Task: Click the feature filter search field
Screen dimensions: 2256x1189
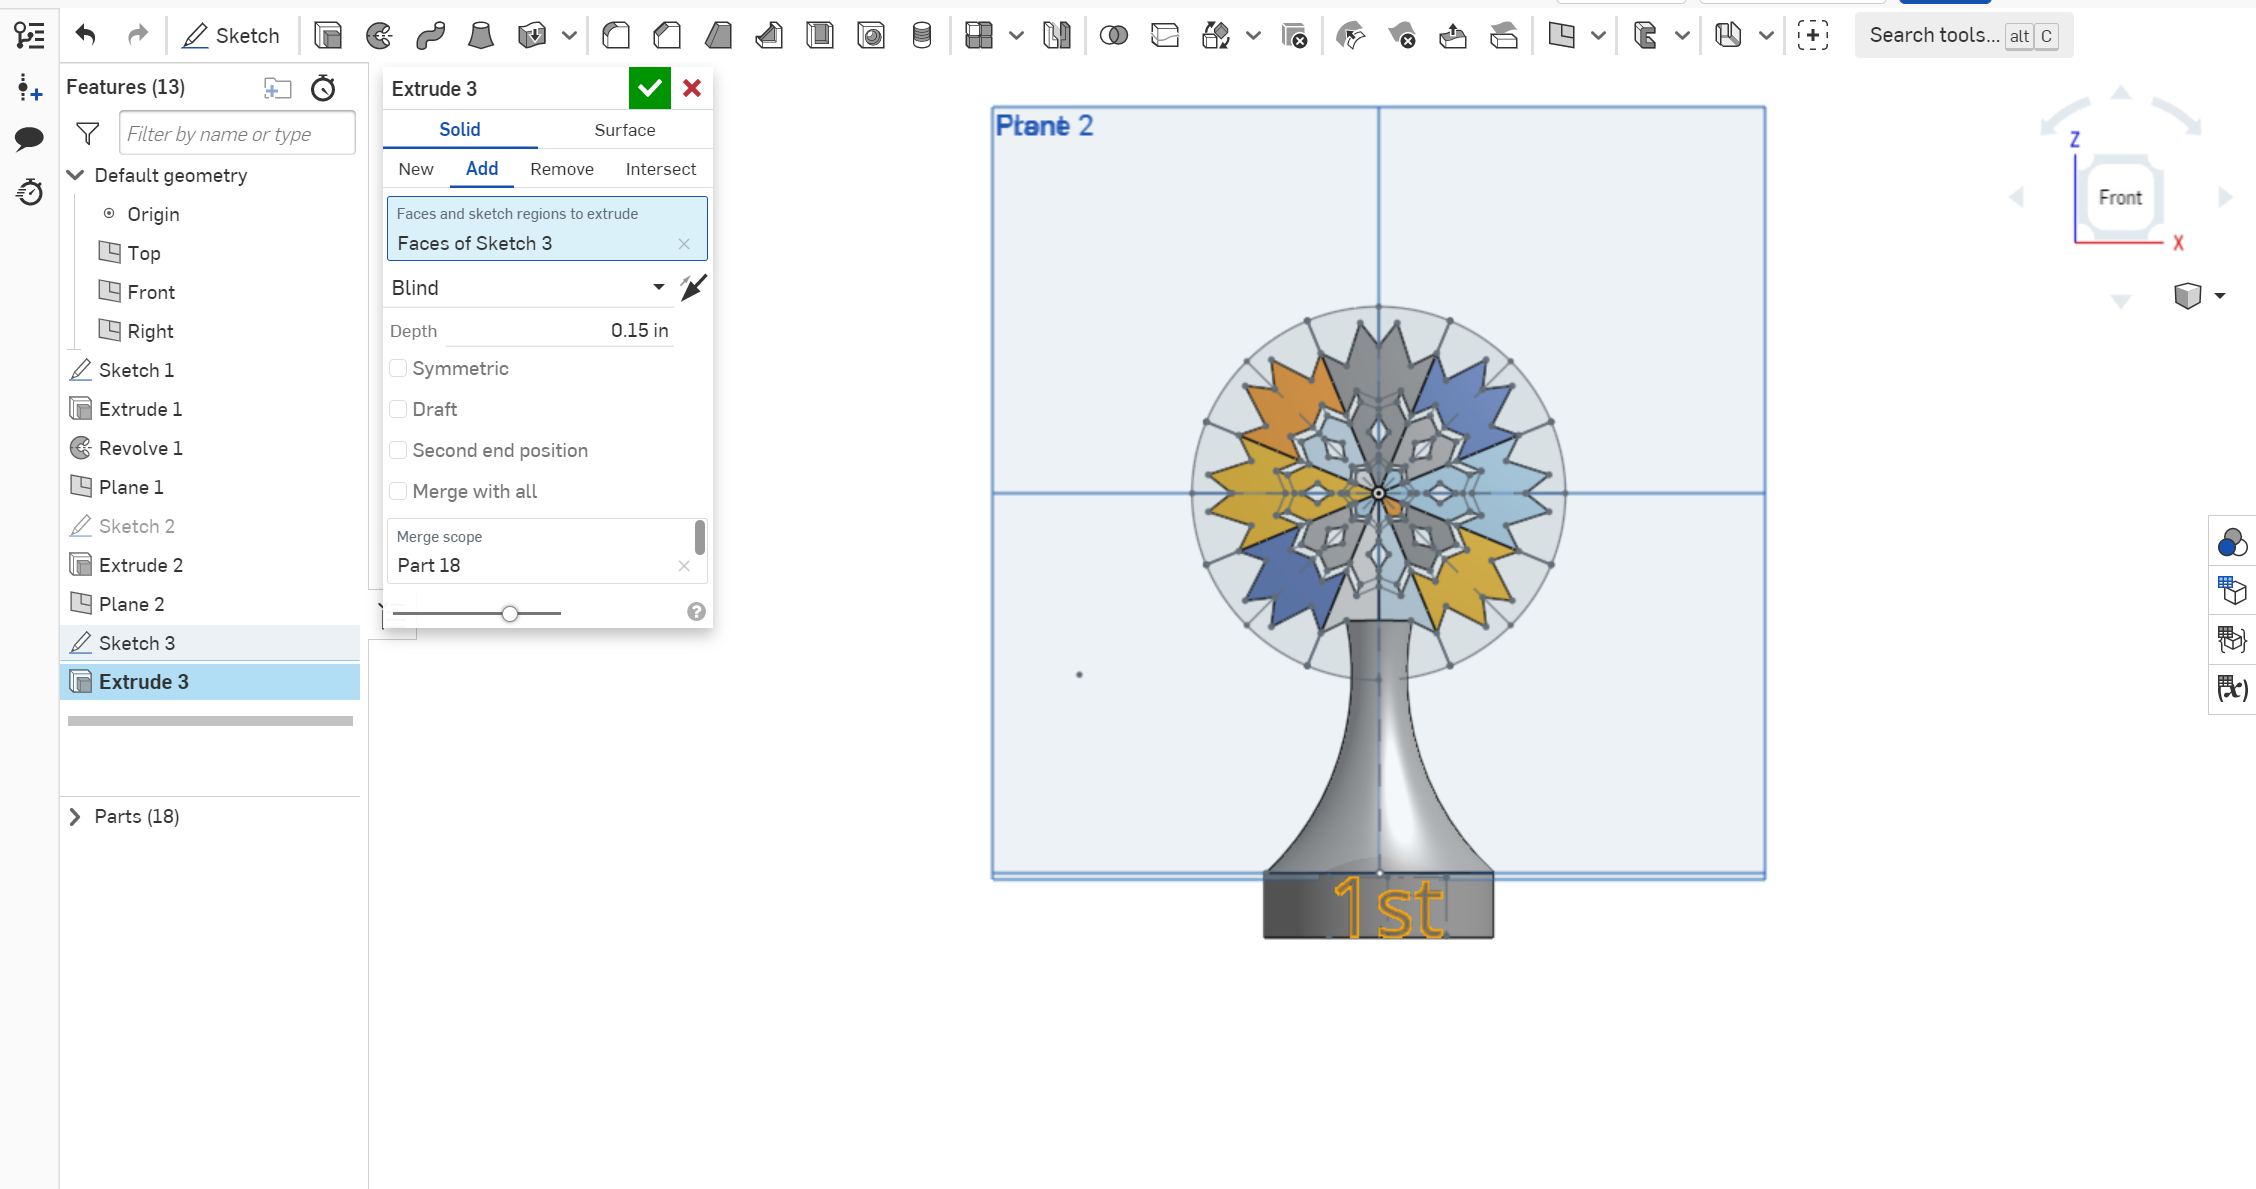Action: pos(236,132)
